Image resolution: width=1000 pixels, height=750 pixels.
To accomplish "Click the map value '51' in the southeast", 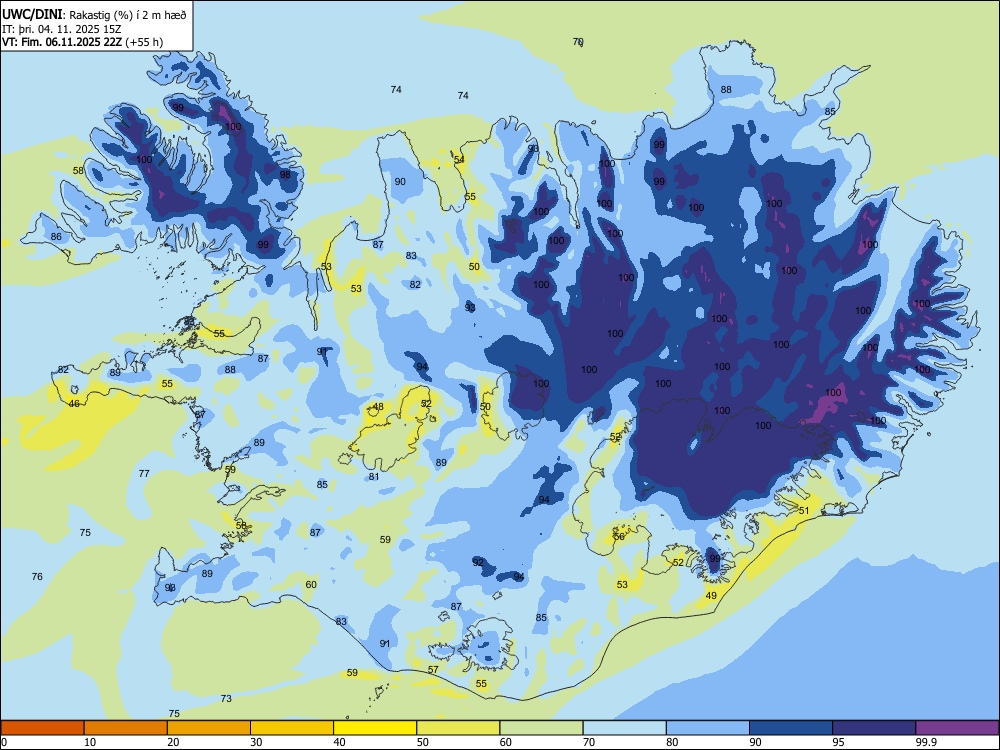I will (804, 511).
